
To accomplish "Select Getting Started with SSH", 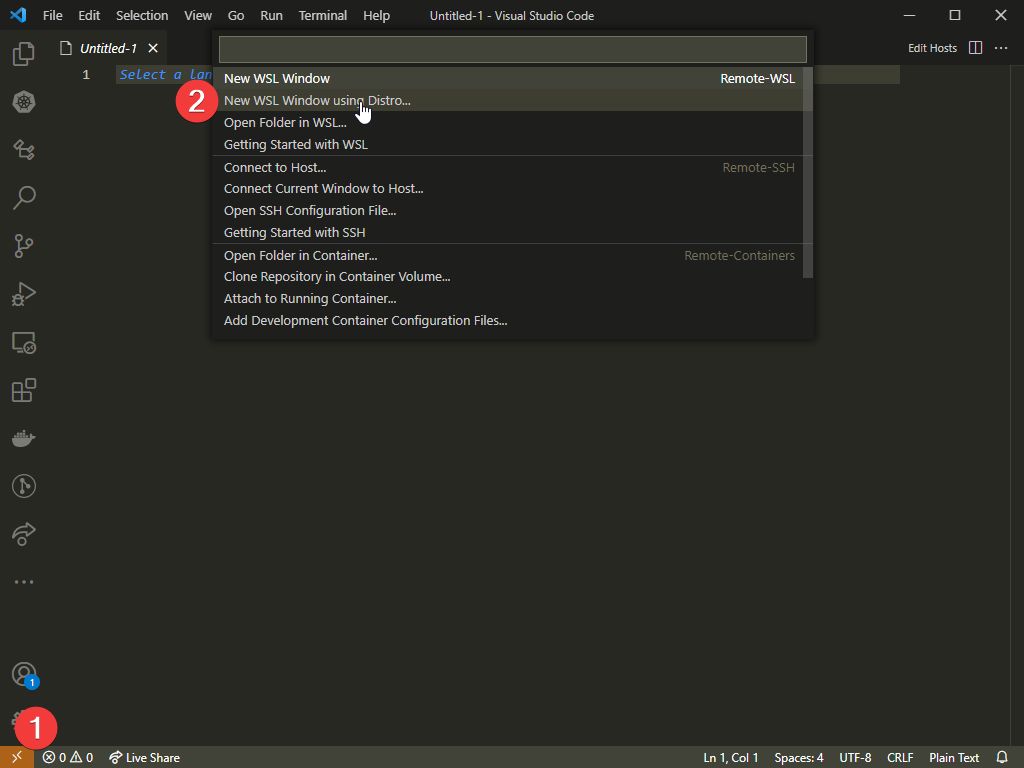I will 509,232.
